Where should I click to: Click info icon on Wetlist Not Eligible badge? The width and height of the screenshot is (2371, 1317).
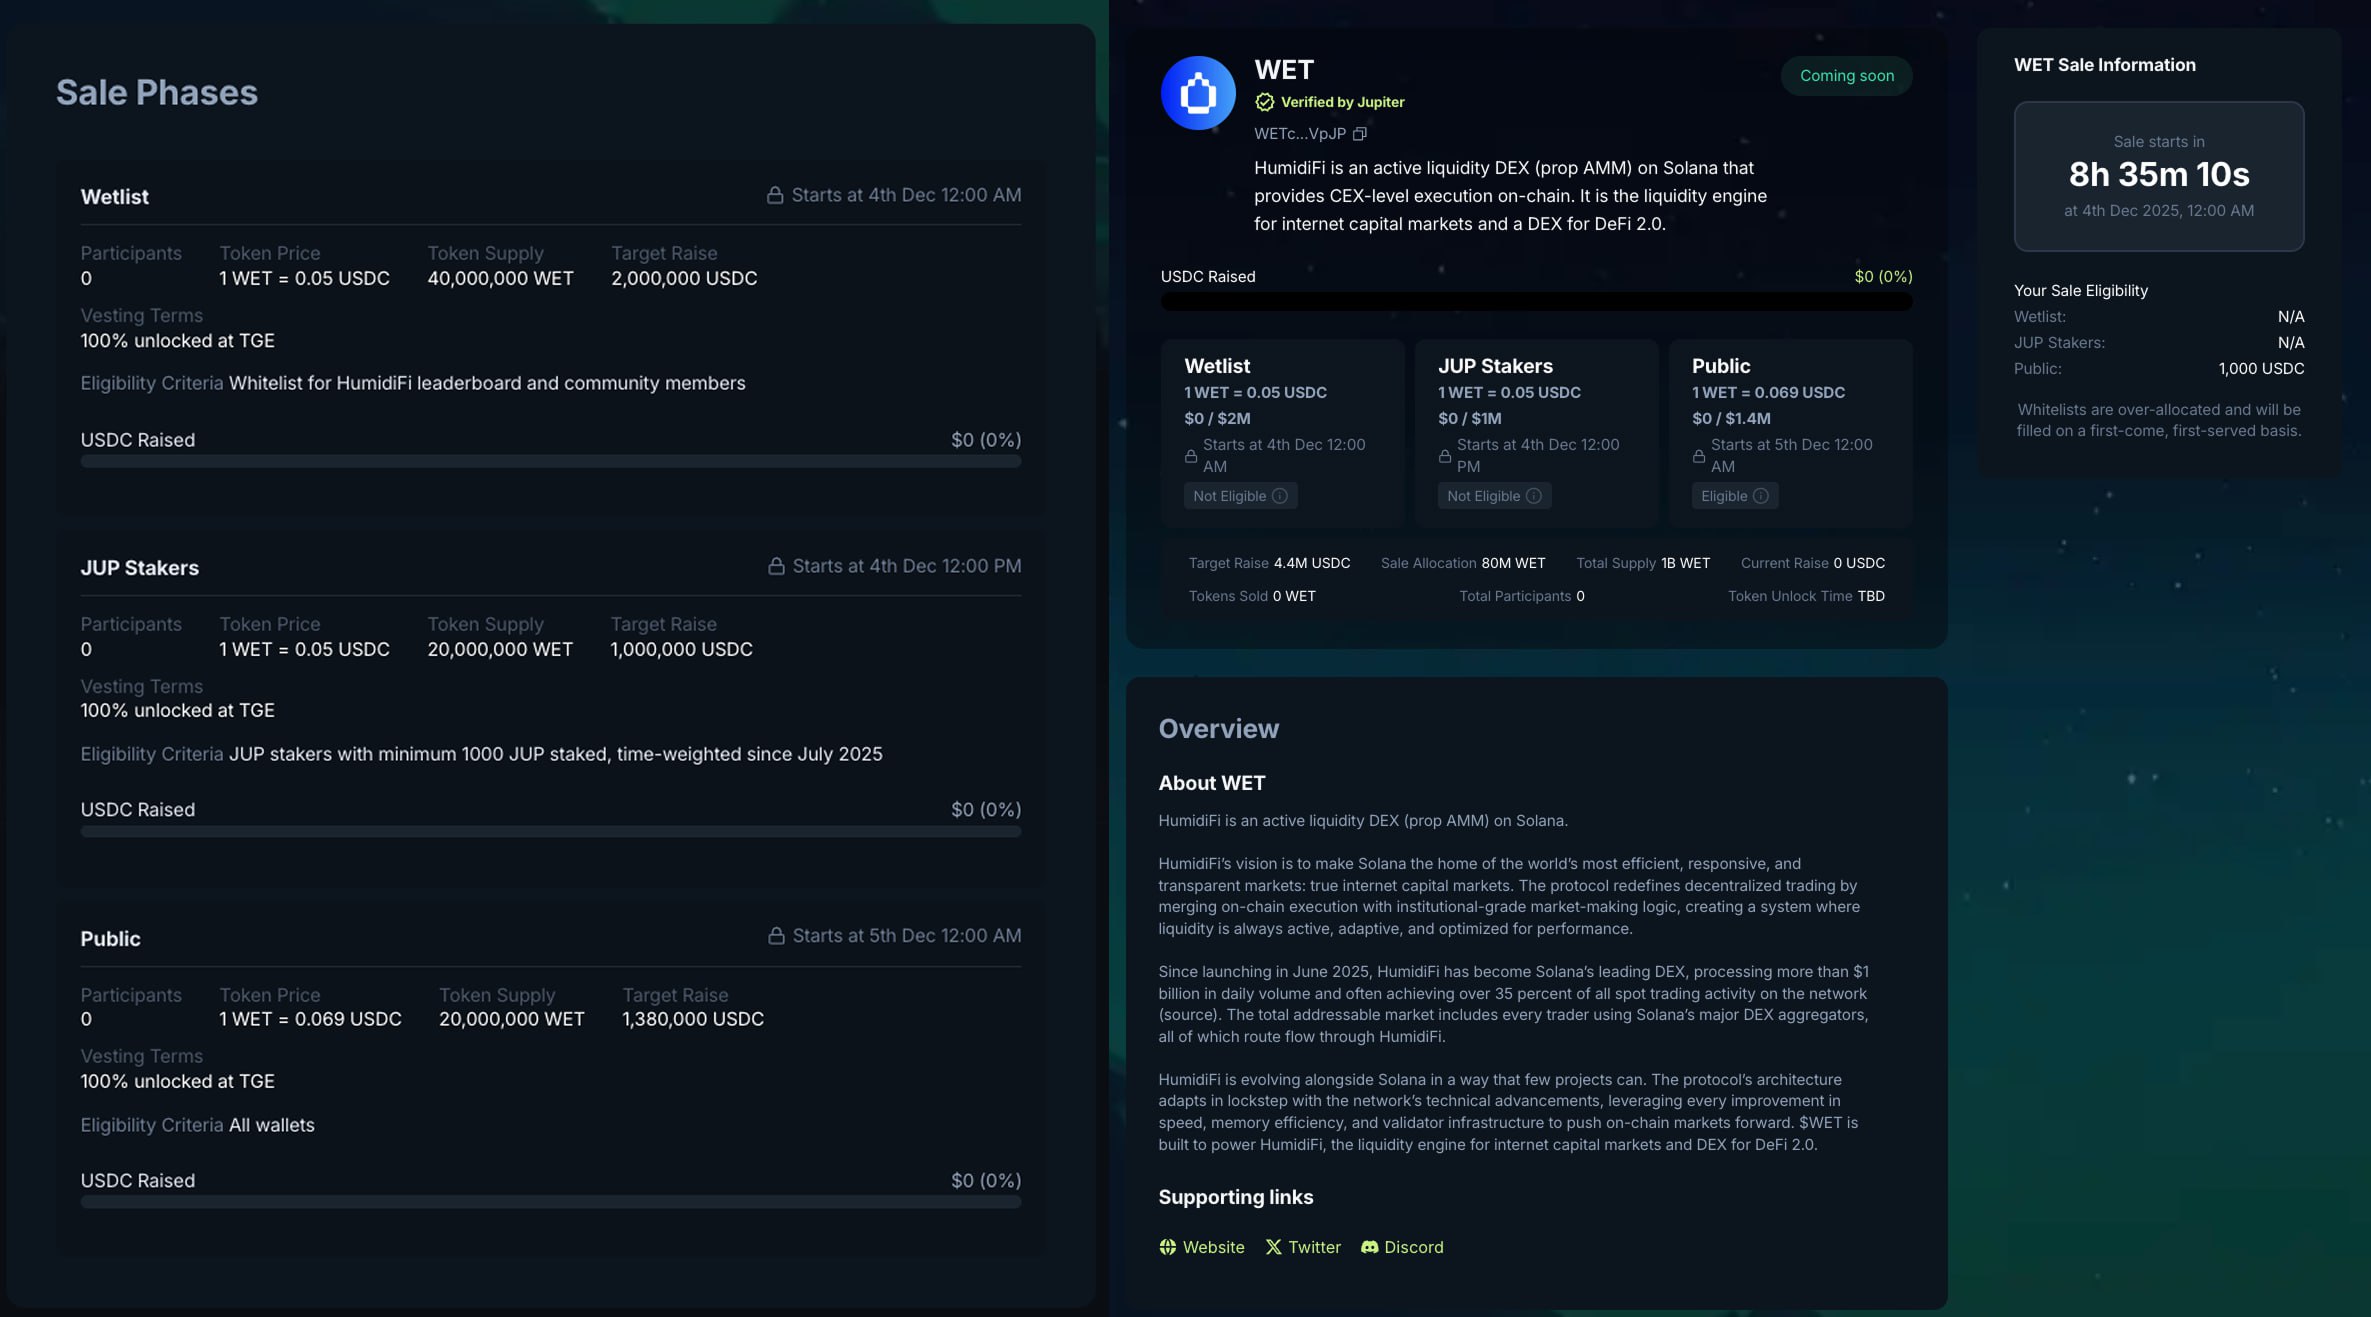[x=1279, y=496]
